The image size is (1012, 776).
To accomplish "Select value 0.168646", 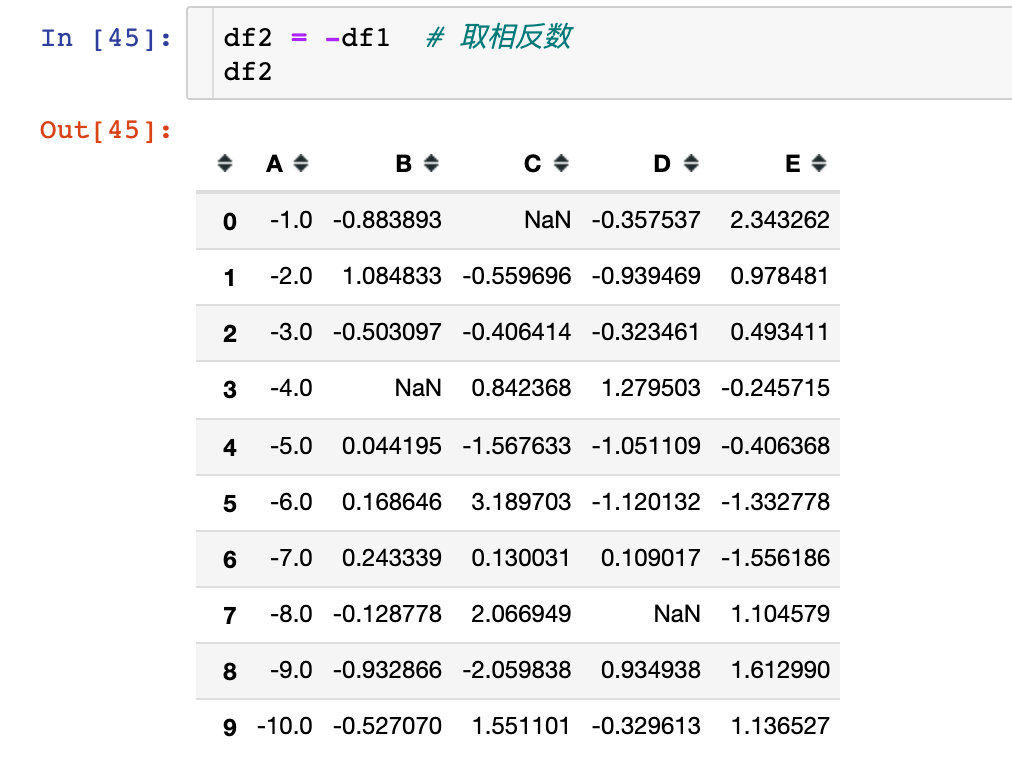I will (392, 502).
